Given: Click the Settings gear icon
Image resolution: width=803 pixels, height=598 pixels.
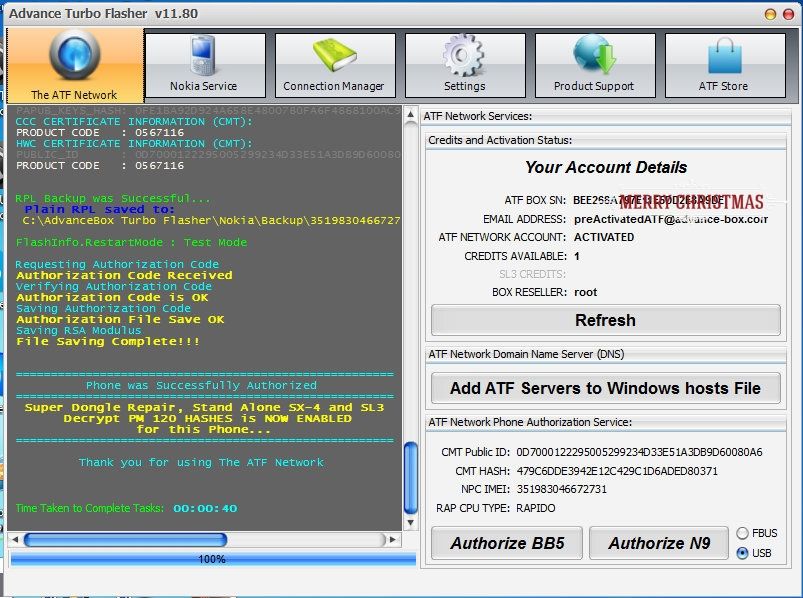Looking at the screenshot, I should (x=464, y=56).
